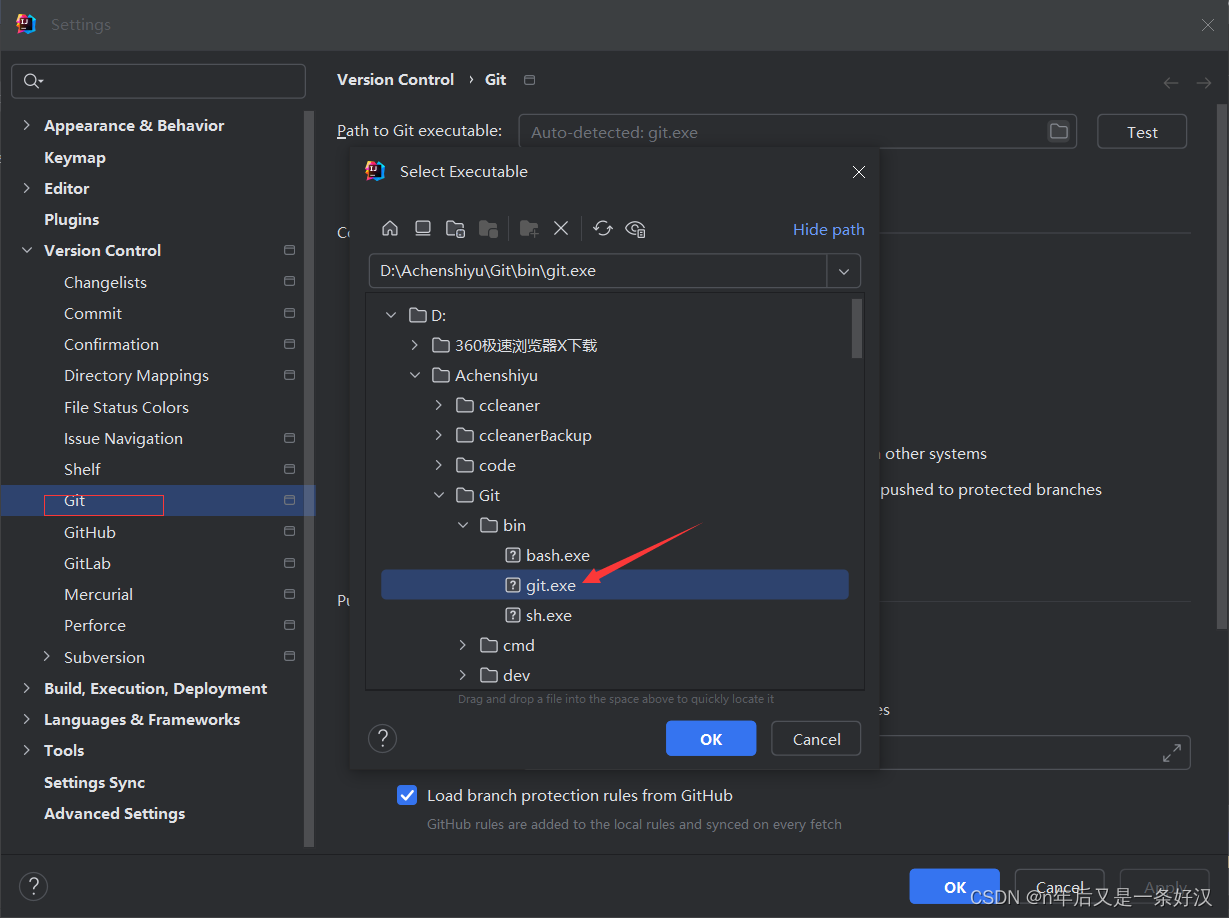1229x918 pixels.
Task: Expand Languages & Frameworks group
Action: [27, 719]
